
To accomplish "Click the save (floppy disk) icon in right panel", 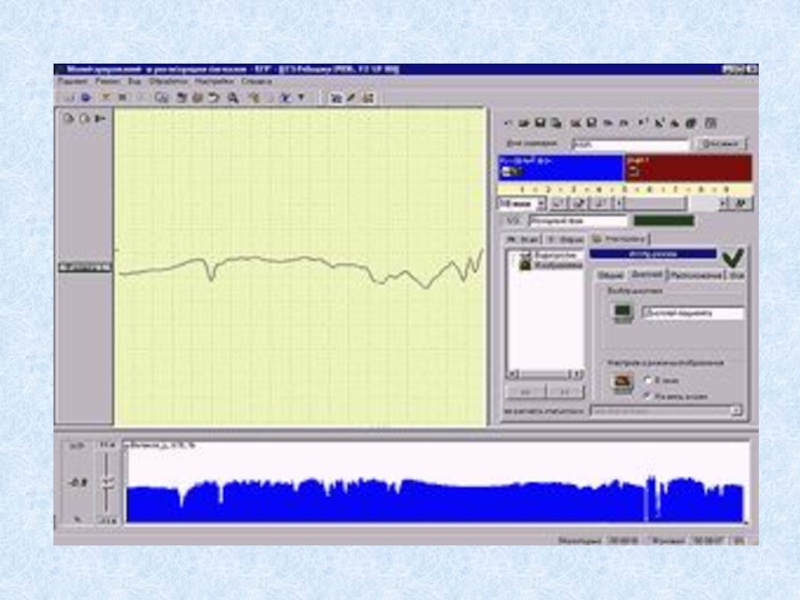I will point(540,122).
